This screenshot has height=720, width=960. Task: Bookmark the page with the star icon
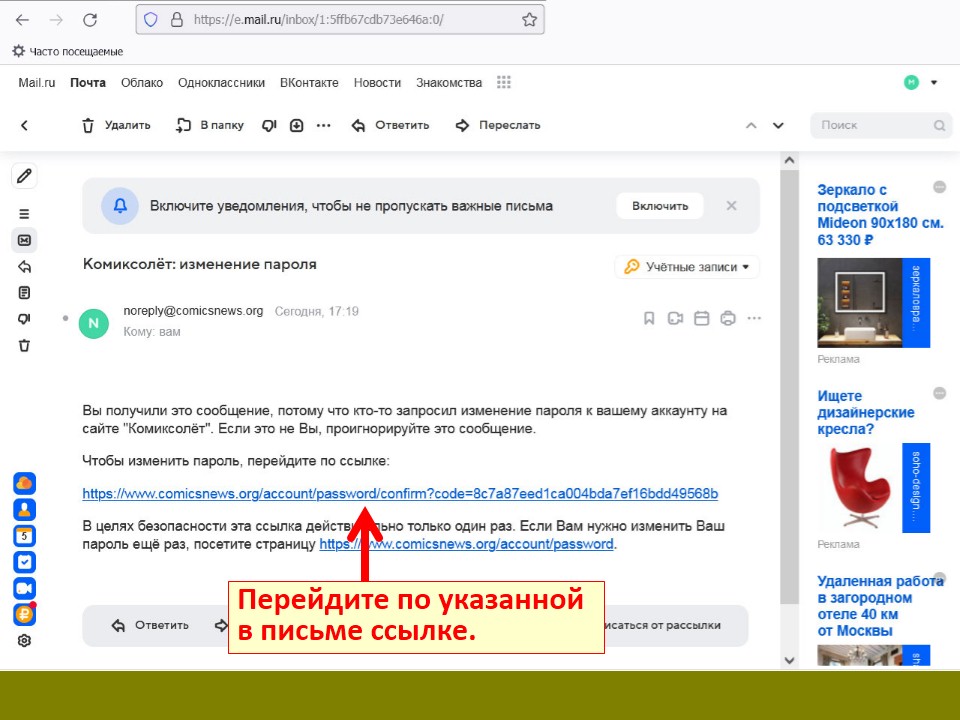[530, 20]
